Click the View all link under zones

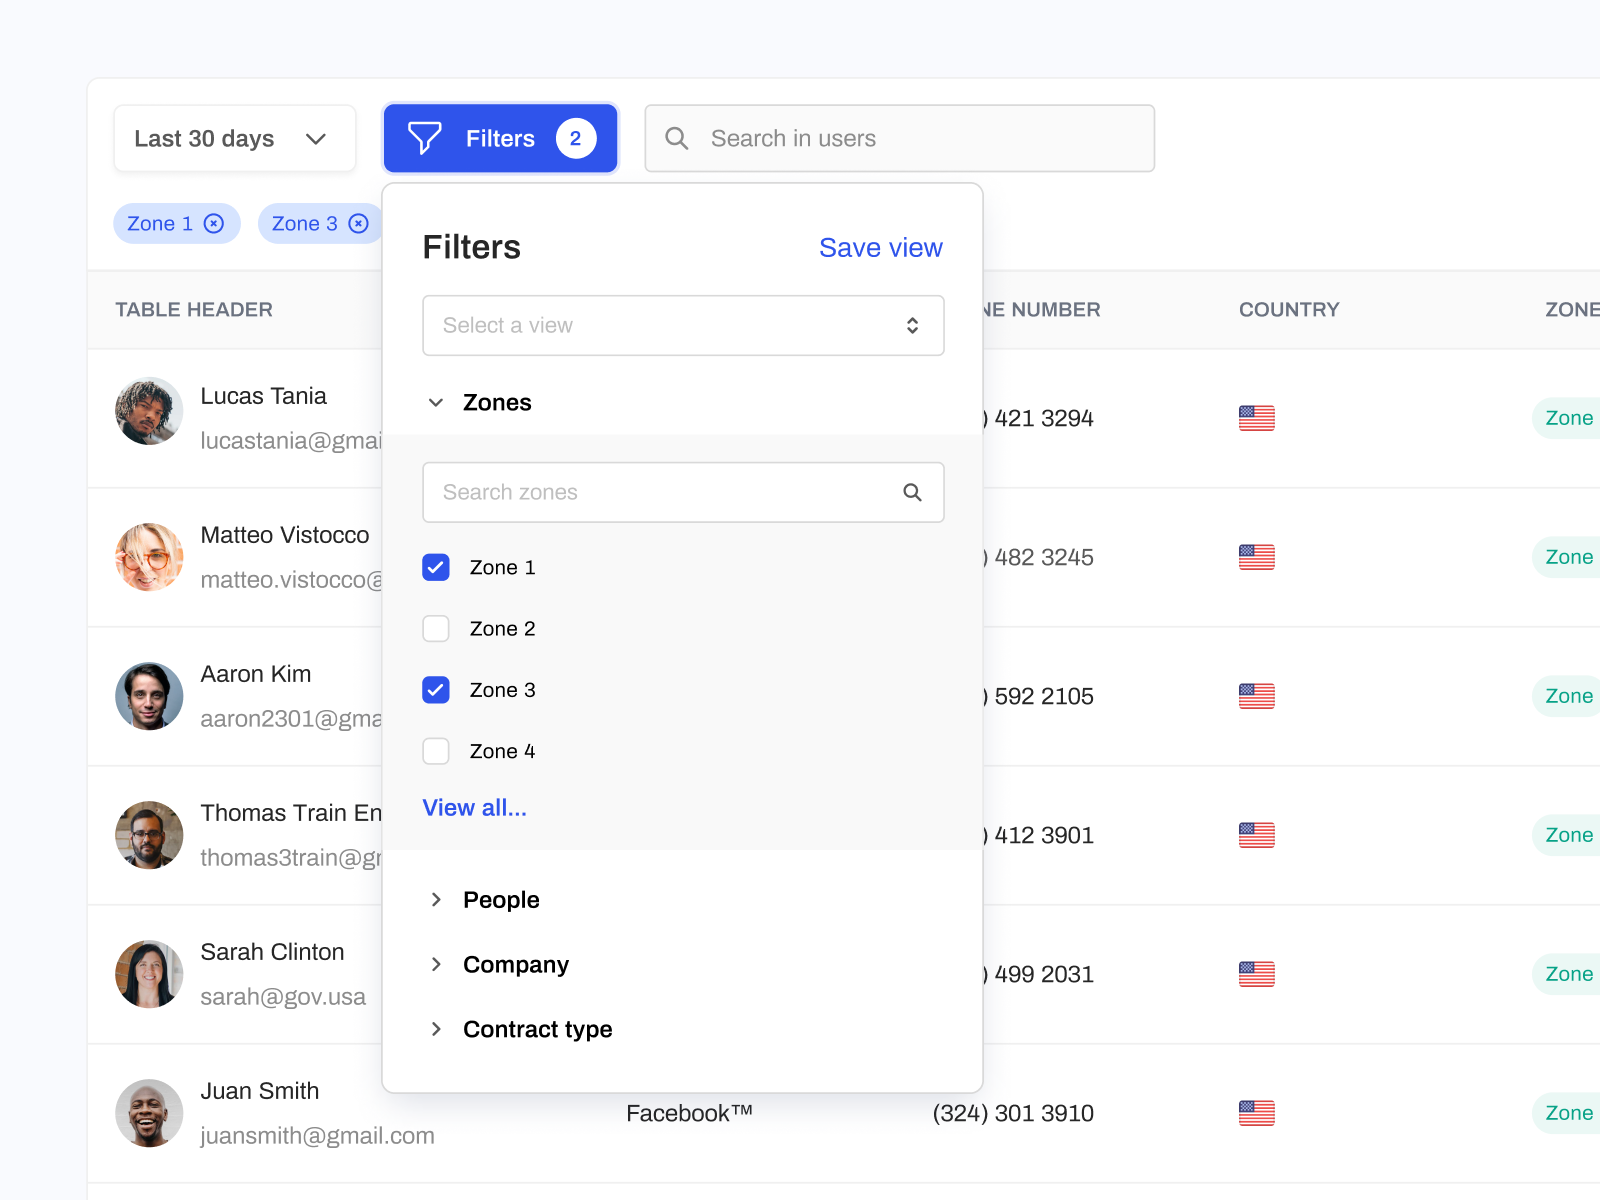point(474,807)
